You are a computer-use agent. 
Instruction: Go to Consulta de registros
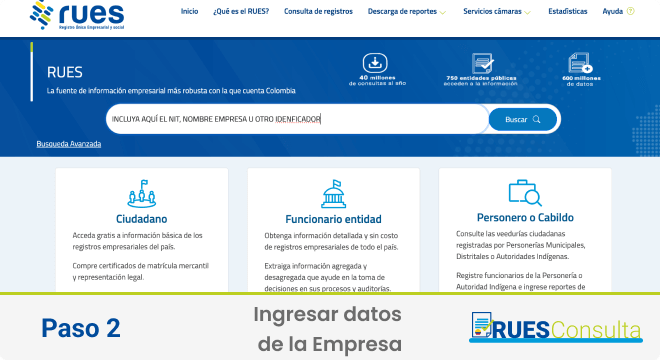coord(318,11)
